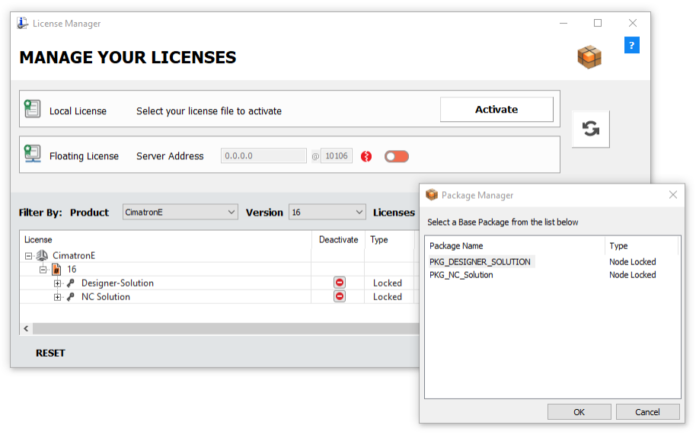This screenshot has width=696, height=435.
Task: Open the Version dropdown showing 16
Action: tap(327, 212)
